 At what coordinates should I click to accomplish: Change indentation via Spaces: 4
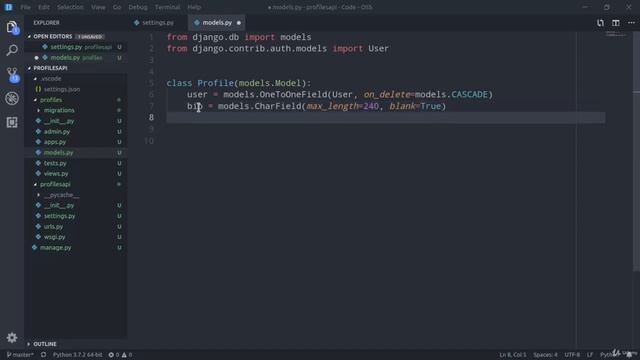[545, 355]
